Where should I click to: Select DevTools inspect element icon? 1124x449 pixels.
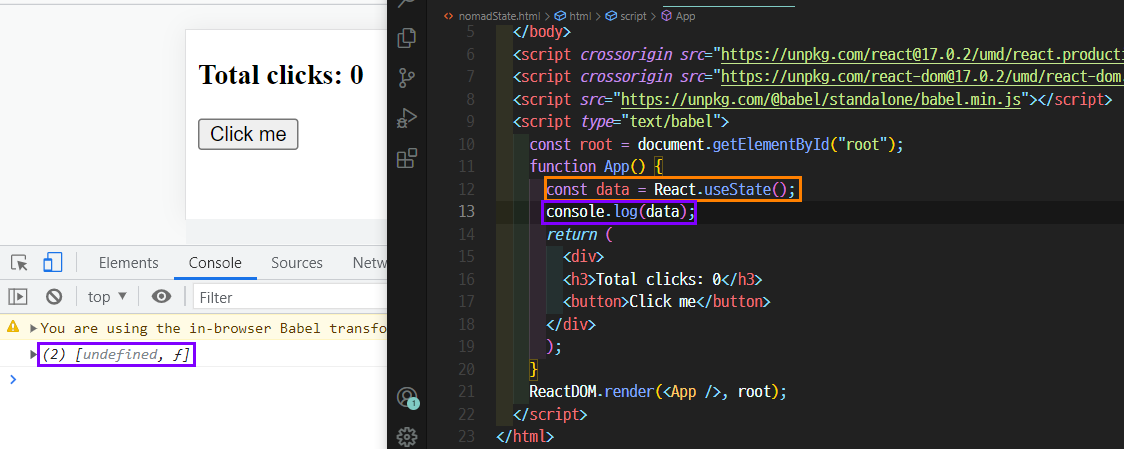pyautogui.click(x=20, y=263)
